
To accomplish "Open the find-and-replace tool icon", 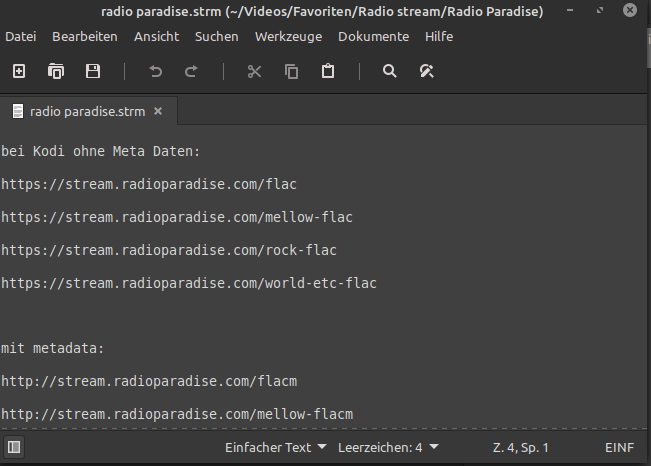I will coord(426,71).
